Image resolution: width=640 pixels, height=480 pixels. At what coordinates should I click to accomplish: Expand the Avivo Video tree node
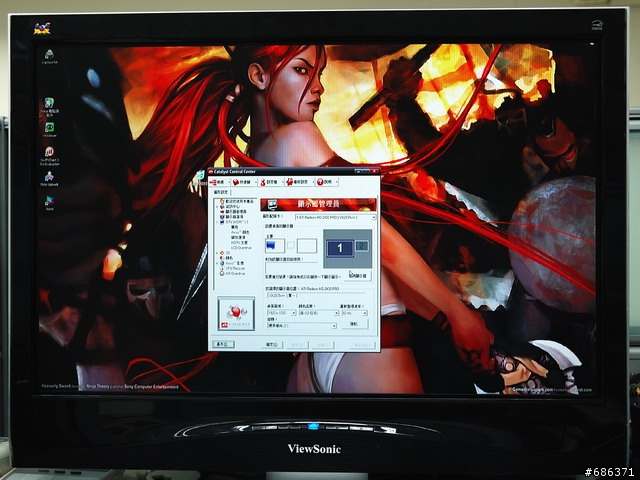(217, 263)
